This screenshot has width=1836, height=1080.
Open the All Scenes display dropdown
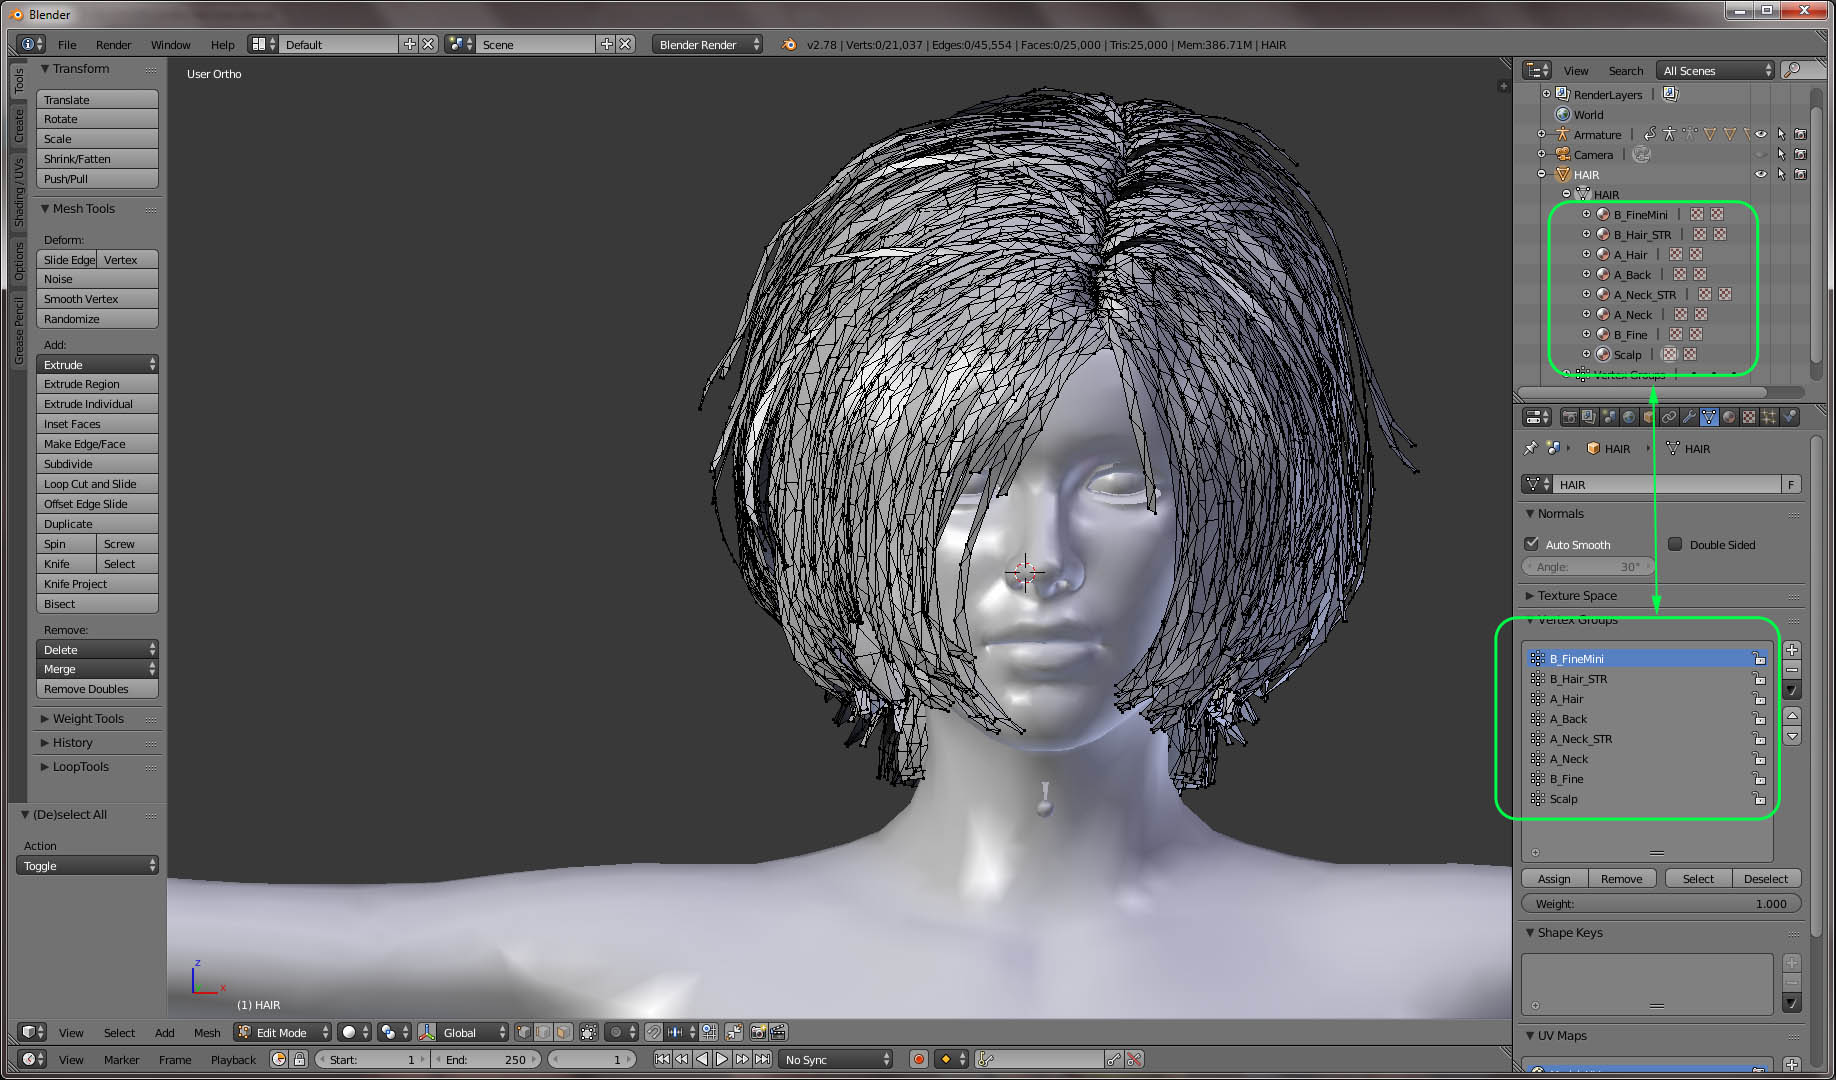click(1715, 70)
